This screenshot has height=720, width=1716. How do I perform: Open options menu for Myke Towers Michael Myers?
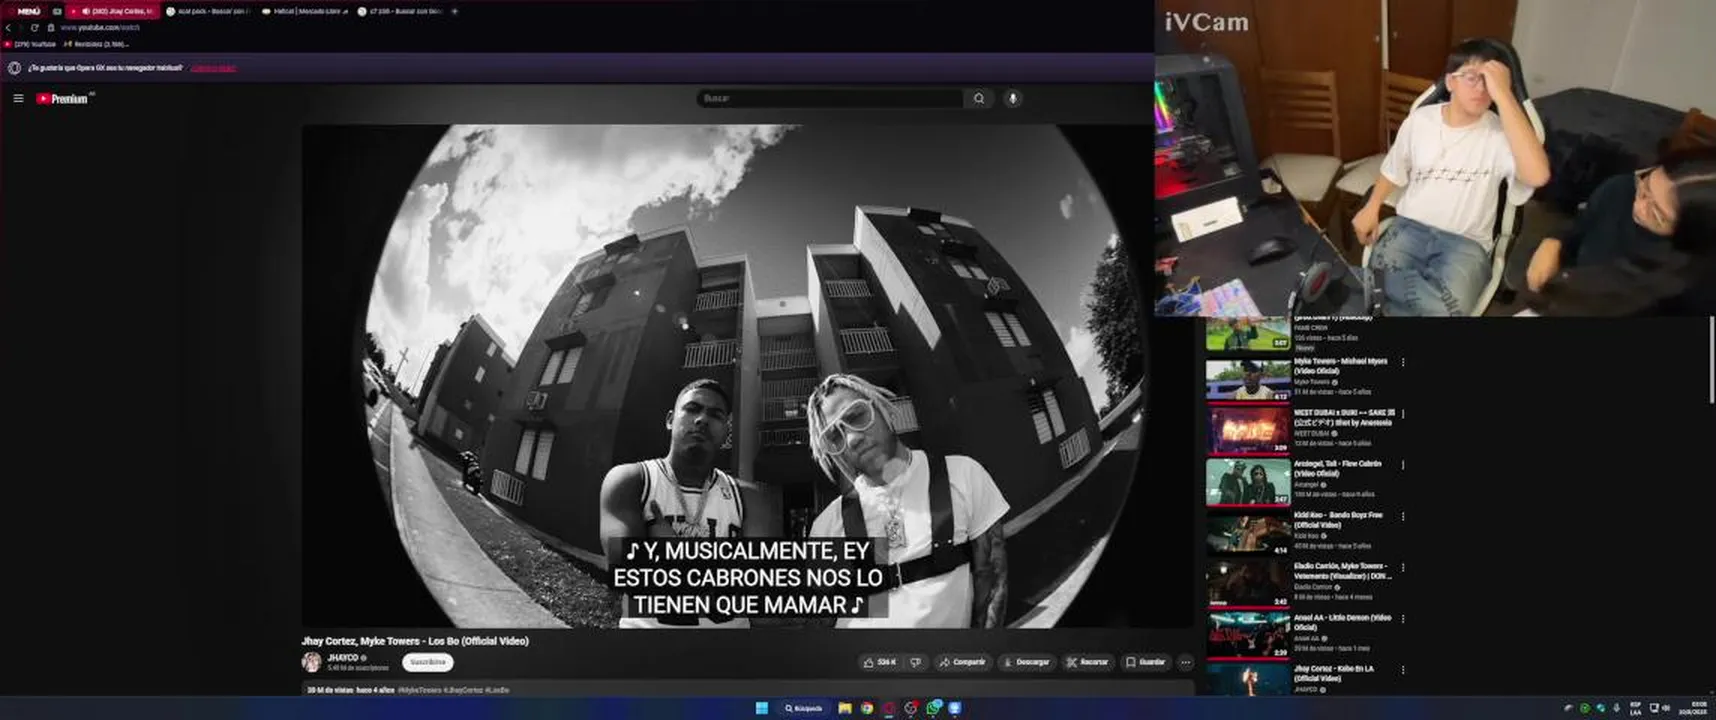click(x=1403, y=362)
